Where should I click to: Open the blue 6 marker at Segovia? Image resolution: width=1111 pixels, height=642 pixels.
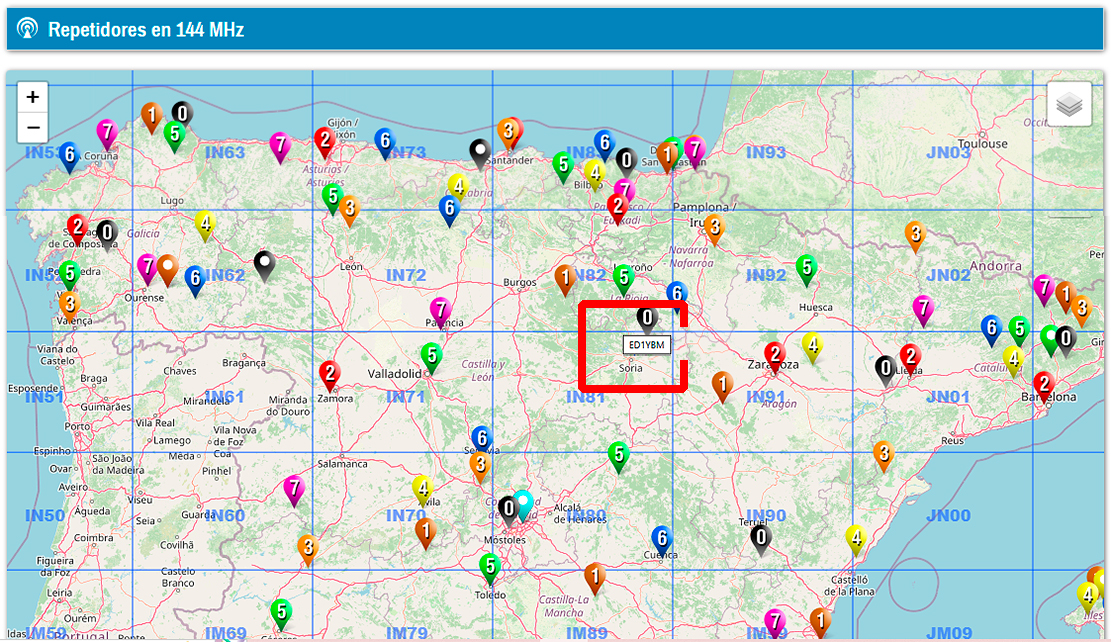pos(482,441)
